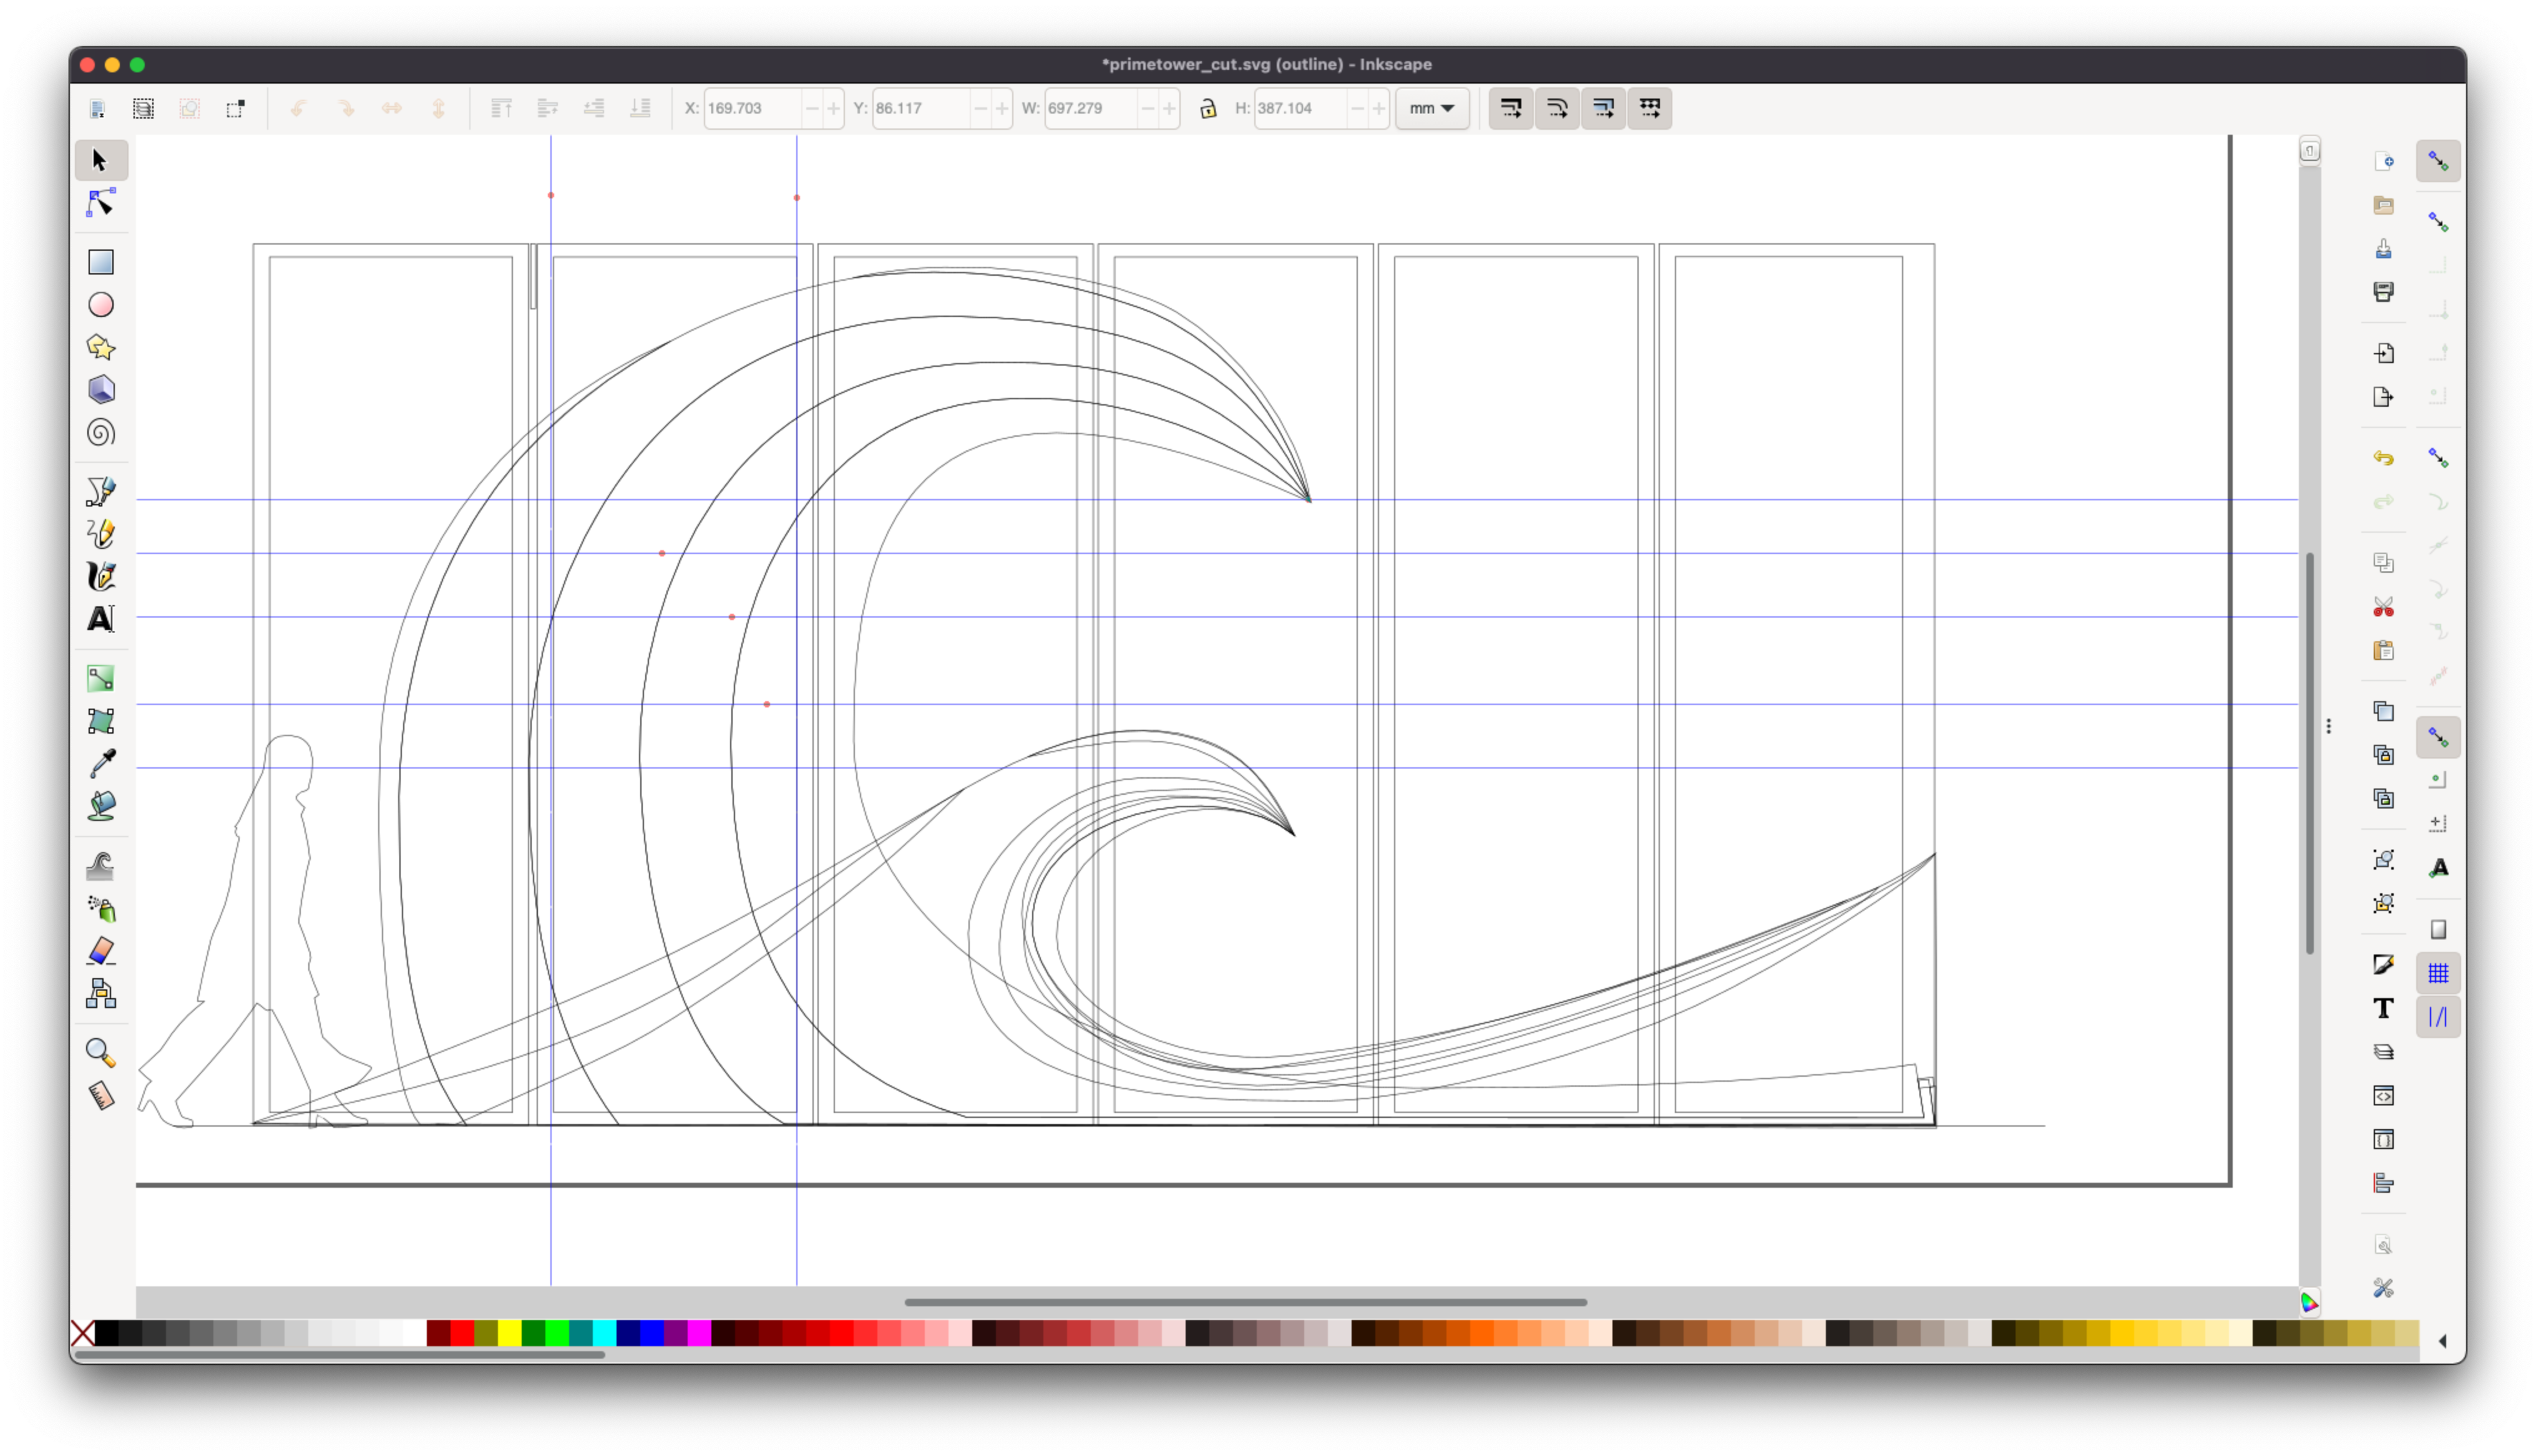
Task: Select the Spray tool
Action: 100,909
